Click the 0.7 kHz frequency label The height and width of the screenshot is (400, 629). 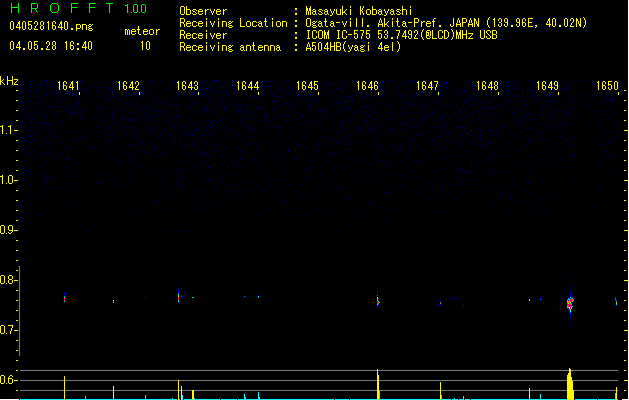pos(8,330)
